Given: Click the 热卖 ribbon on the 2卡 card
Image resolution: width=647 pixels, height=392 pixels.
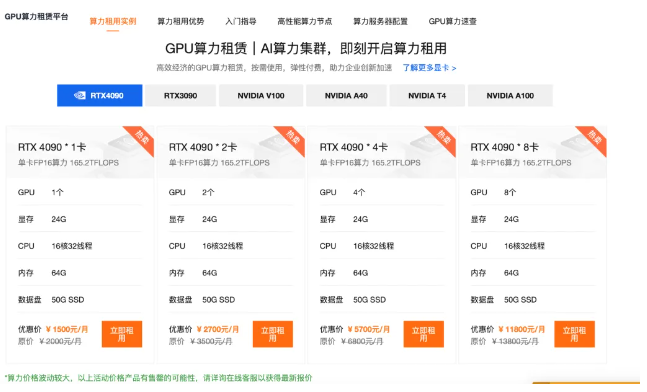Looking at the screenshot, I should [292, 137].
